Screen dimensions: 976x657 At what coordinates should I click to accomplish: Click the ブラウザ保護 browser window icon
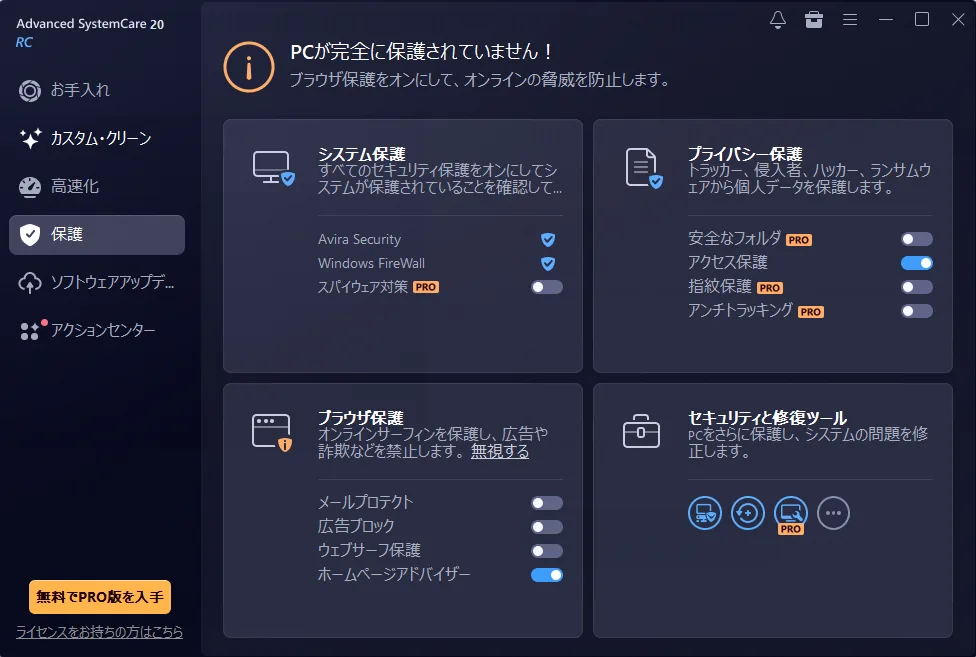pos(272,432)
